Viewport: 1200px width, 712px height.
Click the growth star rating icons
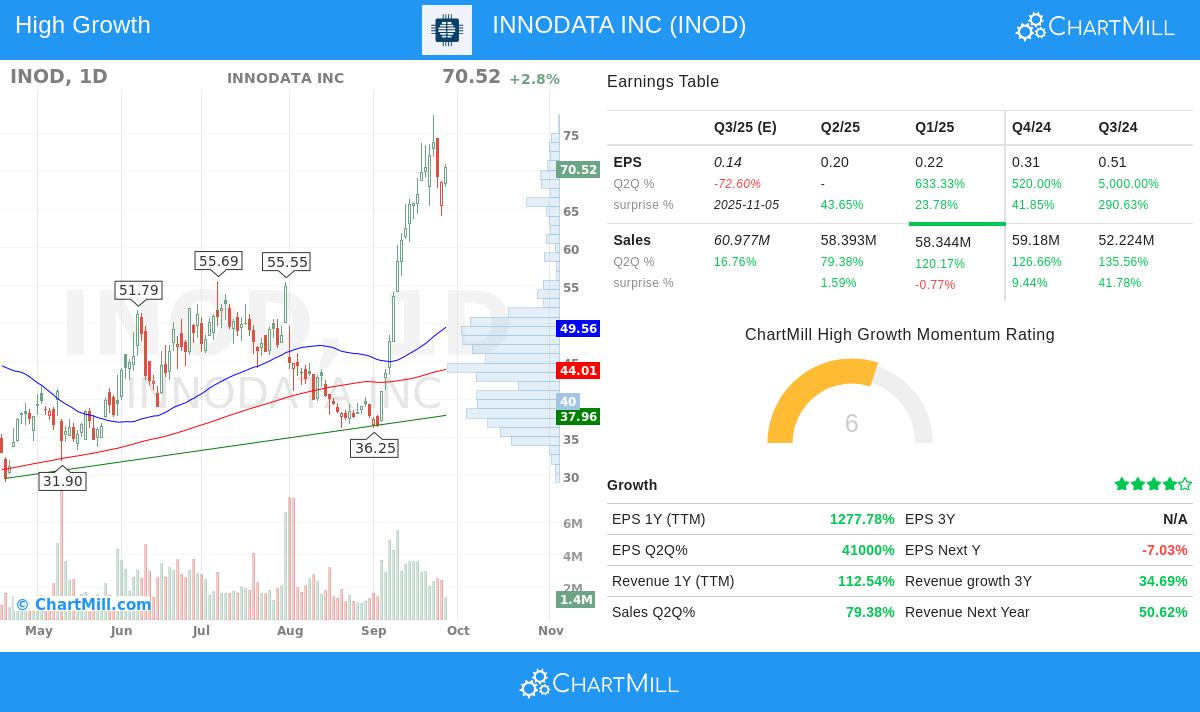[x=1153, y=484]
